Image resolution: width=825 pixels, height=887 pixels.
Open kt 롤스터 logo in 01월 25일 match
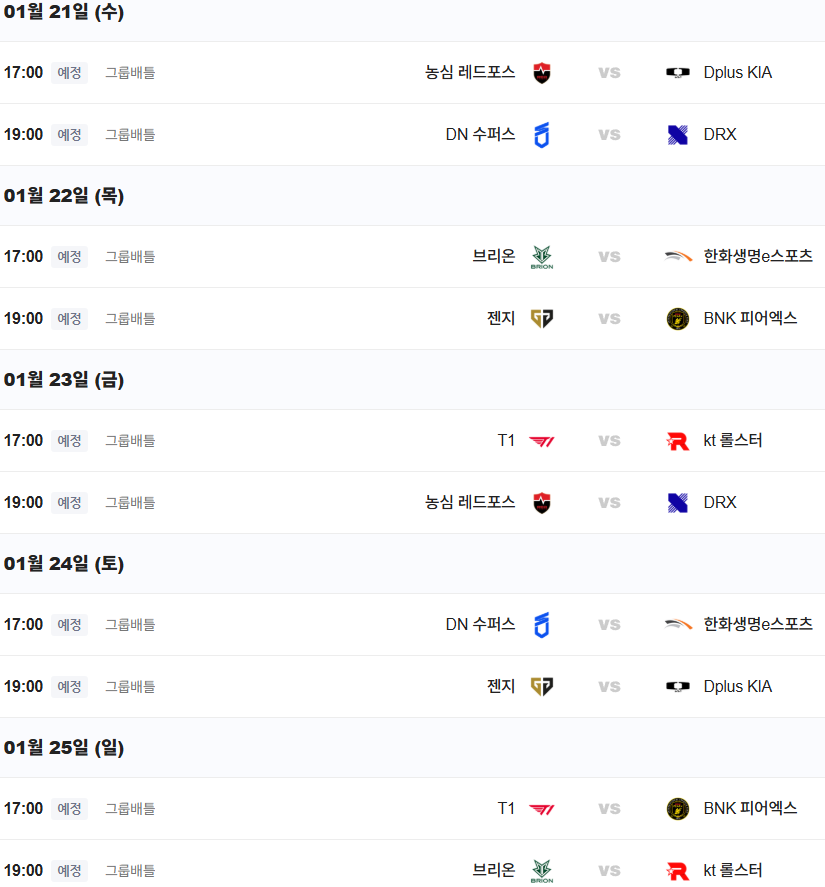(678, 871)
